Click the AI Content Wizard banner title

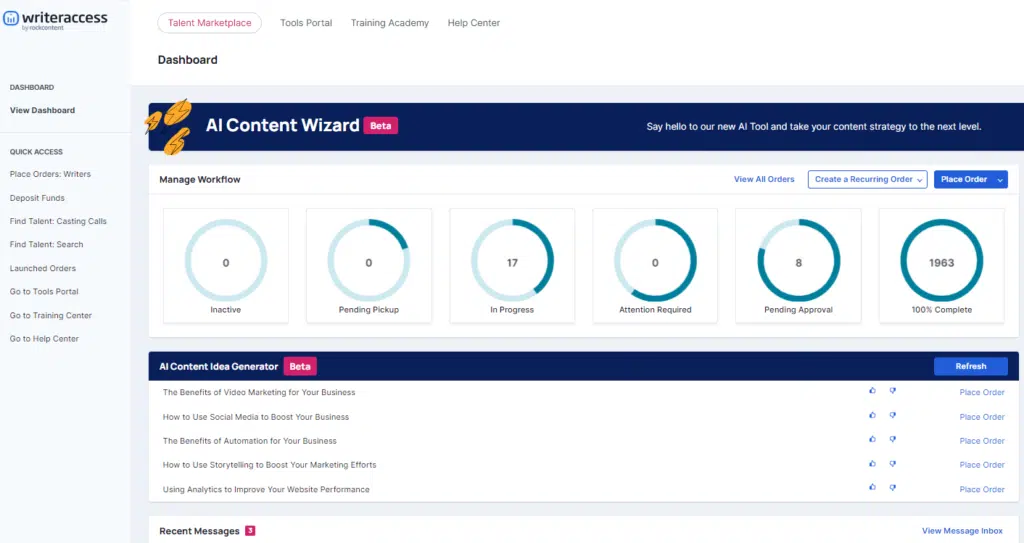[282, 125]
